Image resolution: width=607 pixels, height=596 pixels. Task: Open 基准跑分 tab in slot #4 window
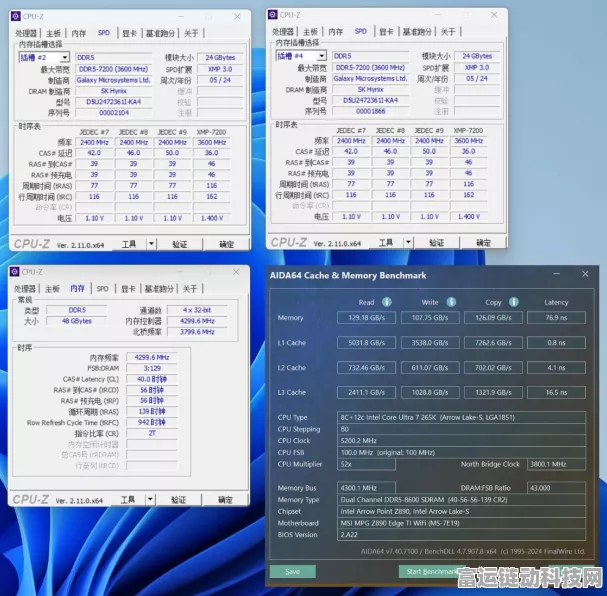[x=417, y=32]
